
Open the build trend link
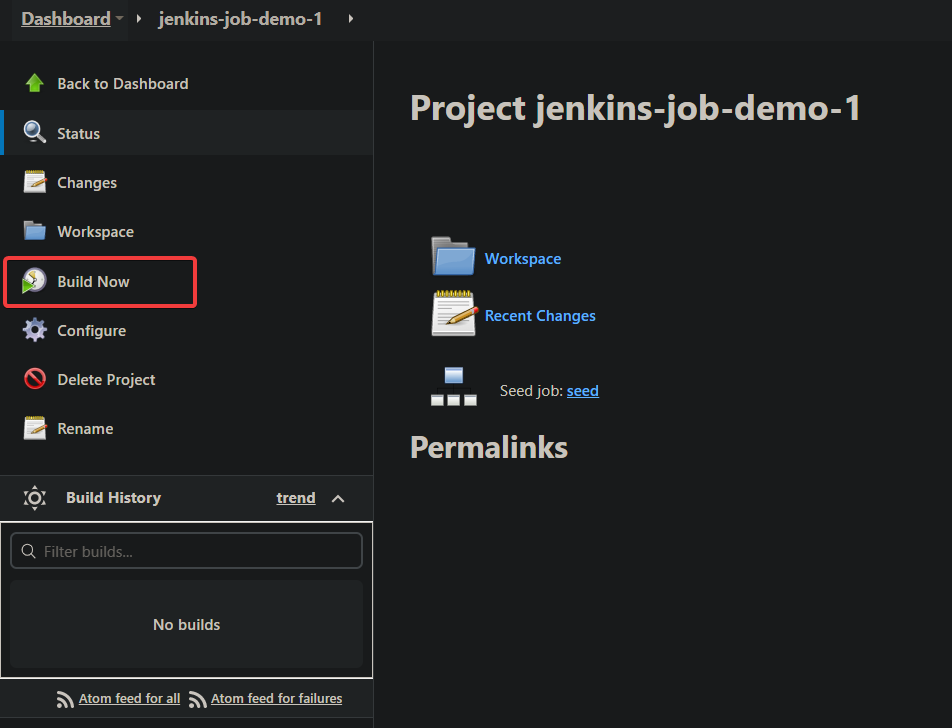point(296,498)
